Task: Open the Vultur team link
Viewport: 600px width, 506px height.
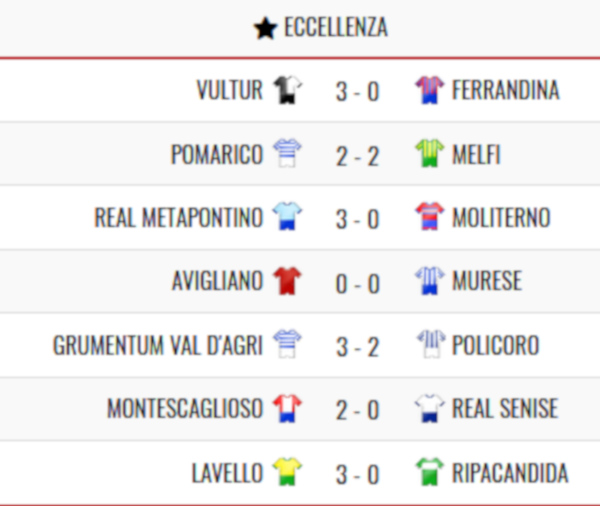Action: [x=230, y=90]
